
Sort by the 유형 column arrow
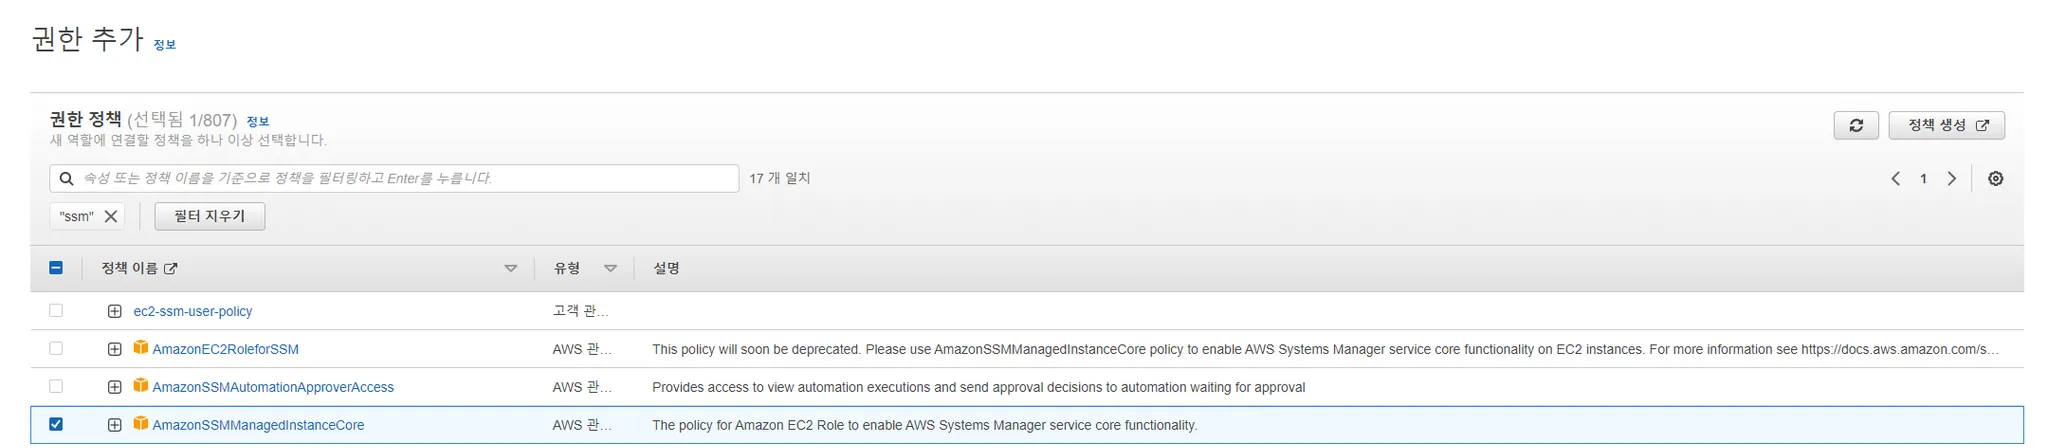point(610,268)
